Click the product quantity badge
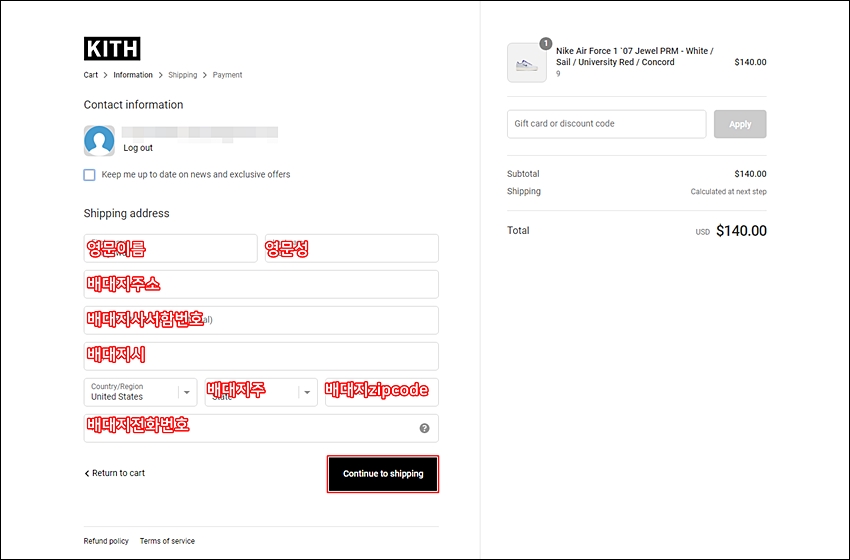Image resolution: width=850 pixels, height=560 pixels. pos(546,43)
